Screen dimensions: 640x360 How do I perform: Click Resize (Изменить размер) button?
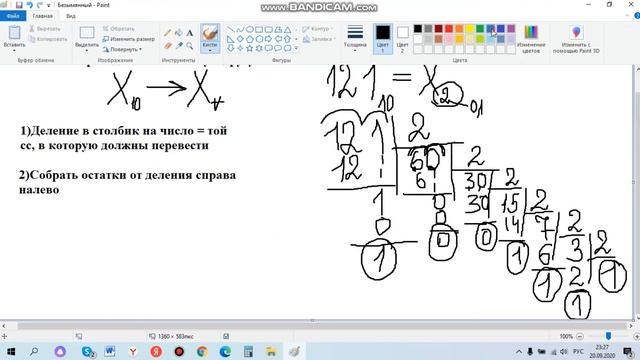click(129, 39)
